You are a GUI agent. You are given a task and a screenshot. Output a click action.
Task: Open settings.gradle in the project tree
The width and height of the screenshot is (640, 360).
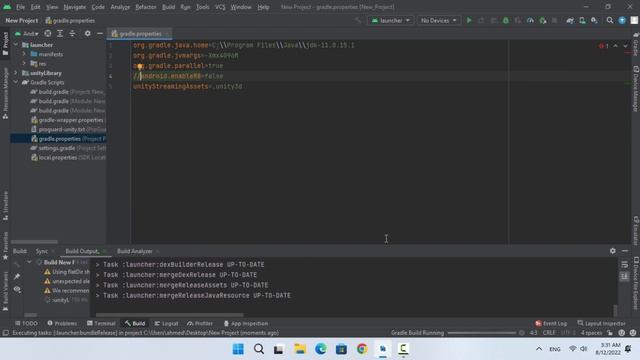point(69,148)
